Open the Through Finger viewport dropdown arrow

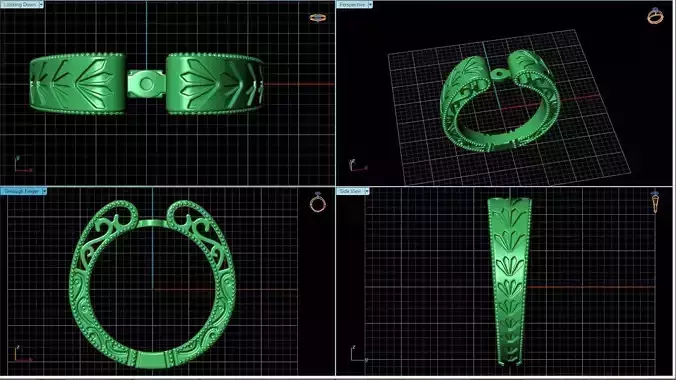[x=44, y=191]
